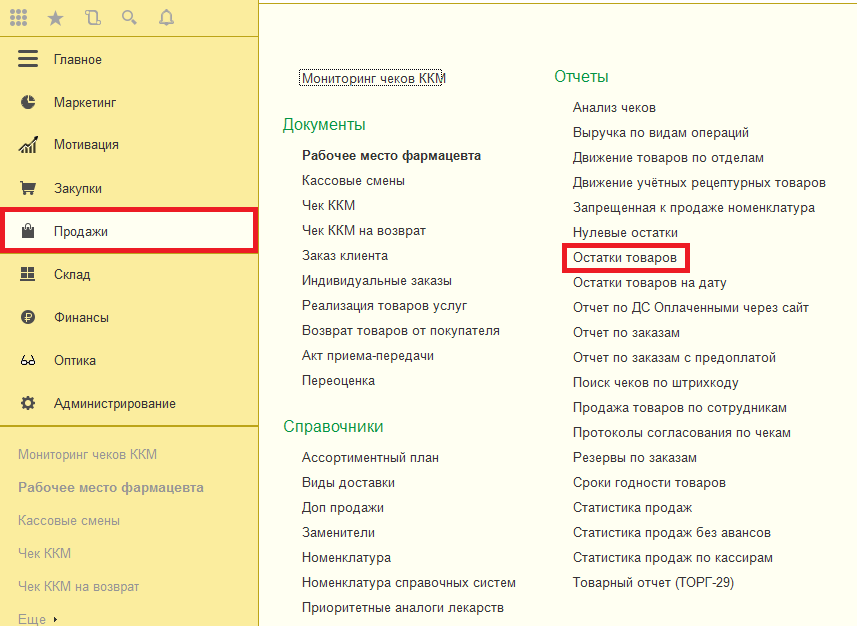The height and width of the screenshot is (626, 857).
Task: Open recent 'Кассовые смены' in sidebar
Action: (x=69, y=520)
